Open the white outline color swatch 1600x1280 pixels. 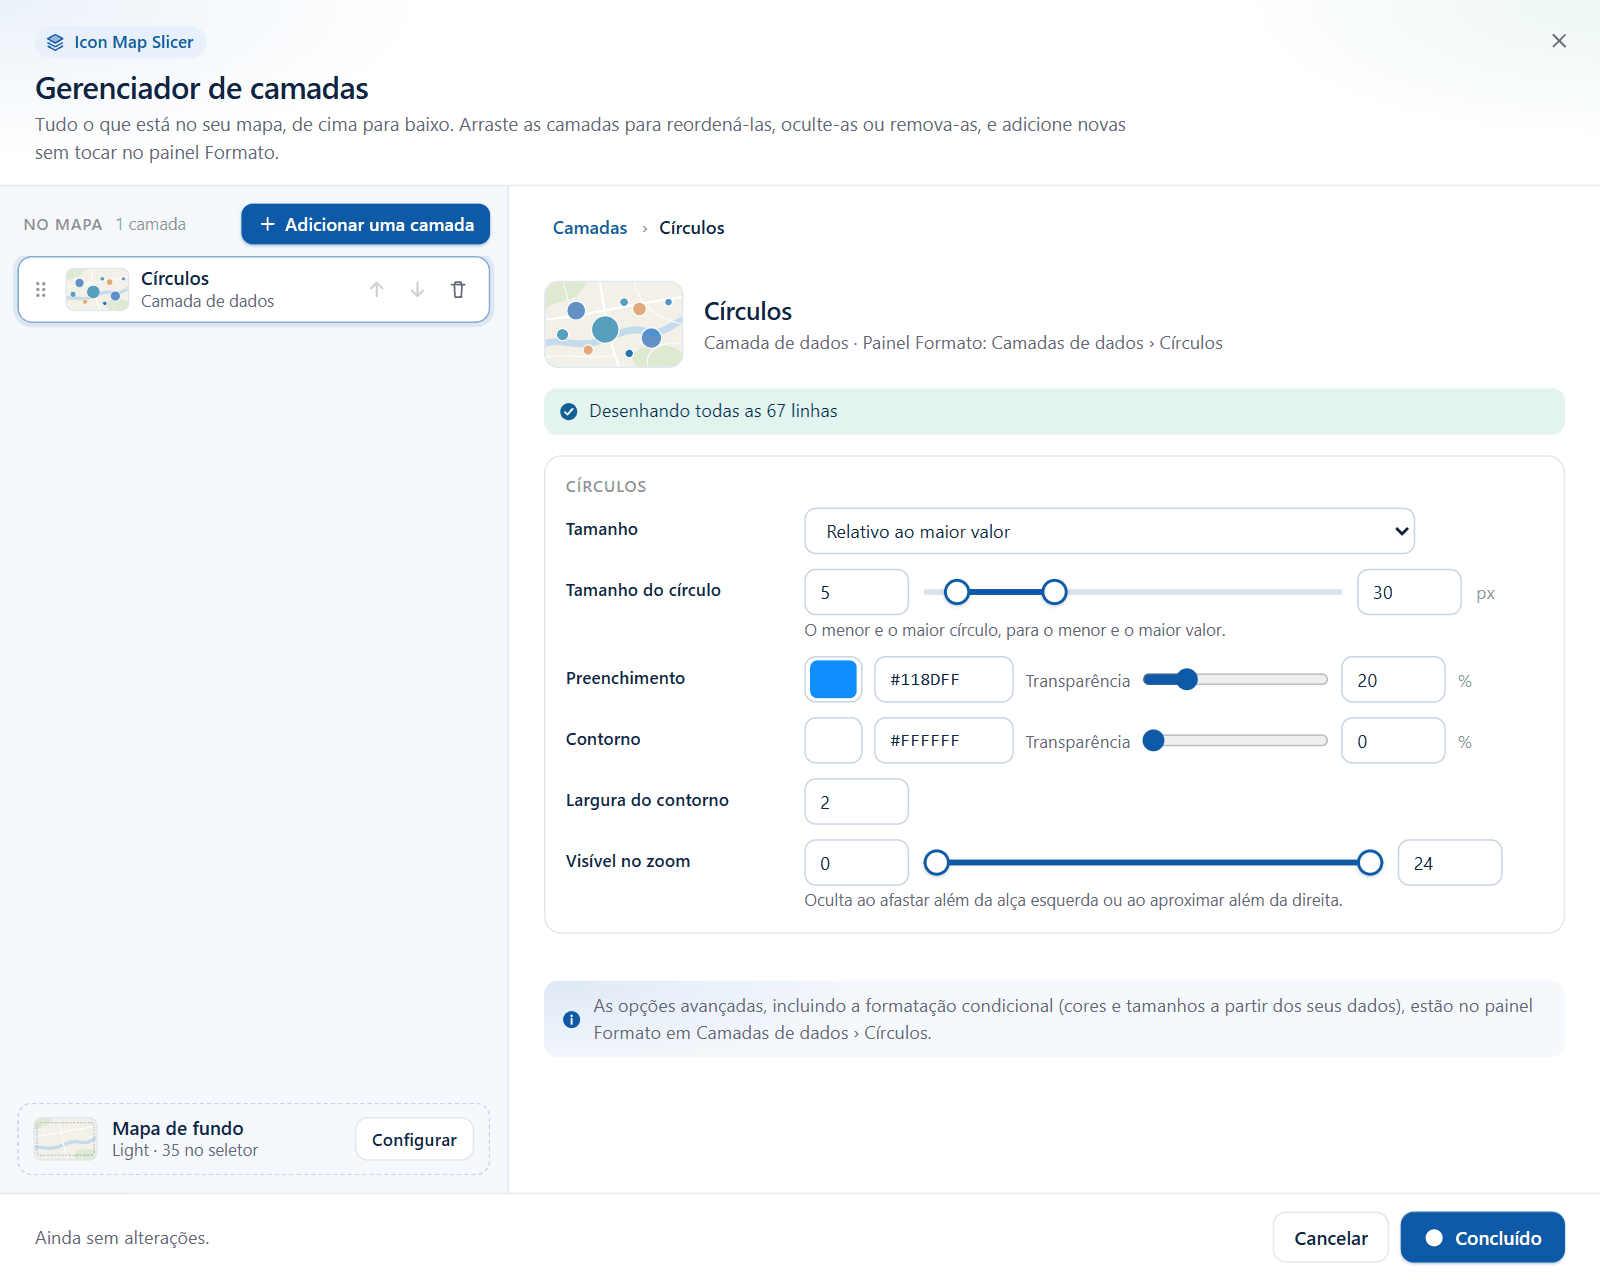click(x=833, y=741)
